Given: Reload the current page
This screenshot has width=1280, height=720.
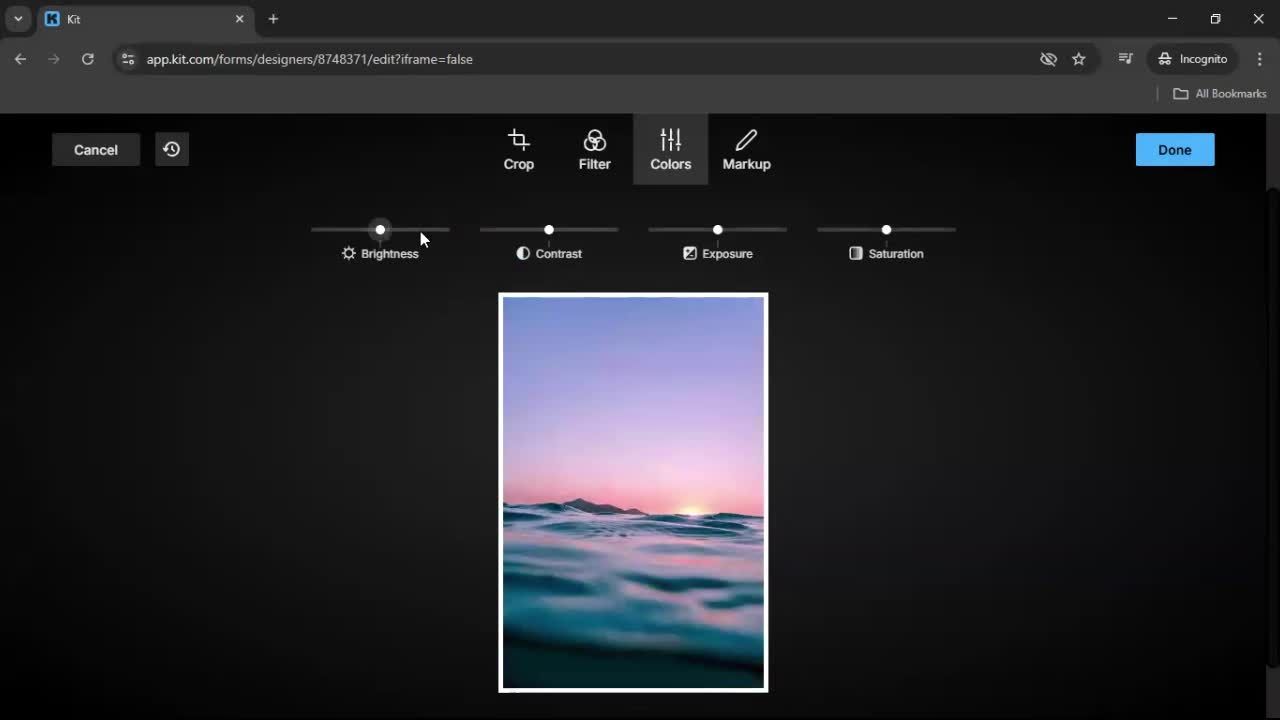Looking at the screenshot, I should (x=88, y=59).
